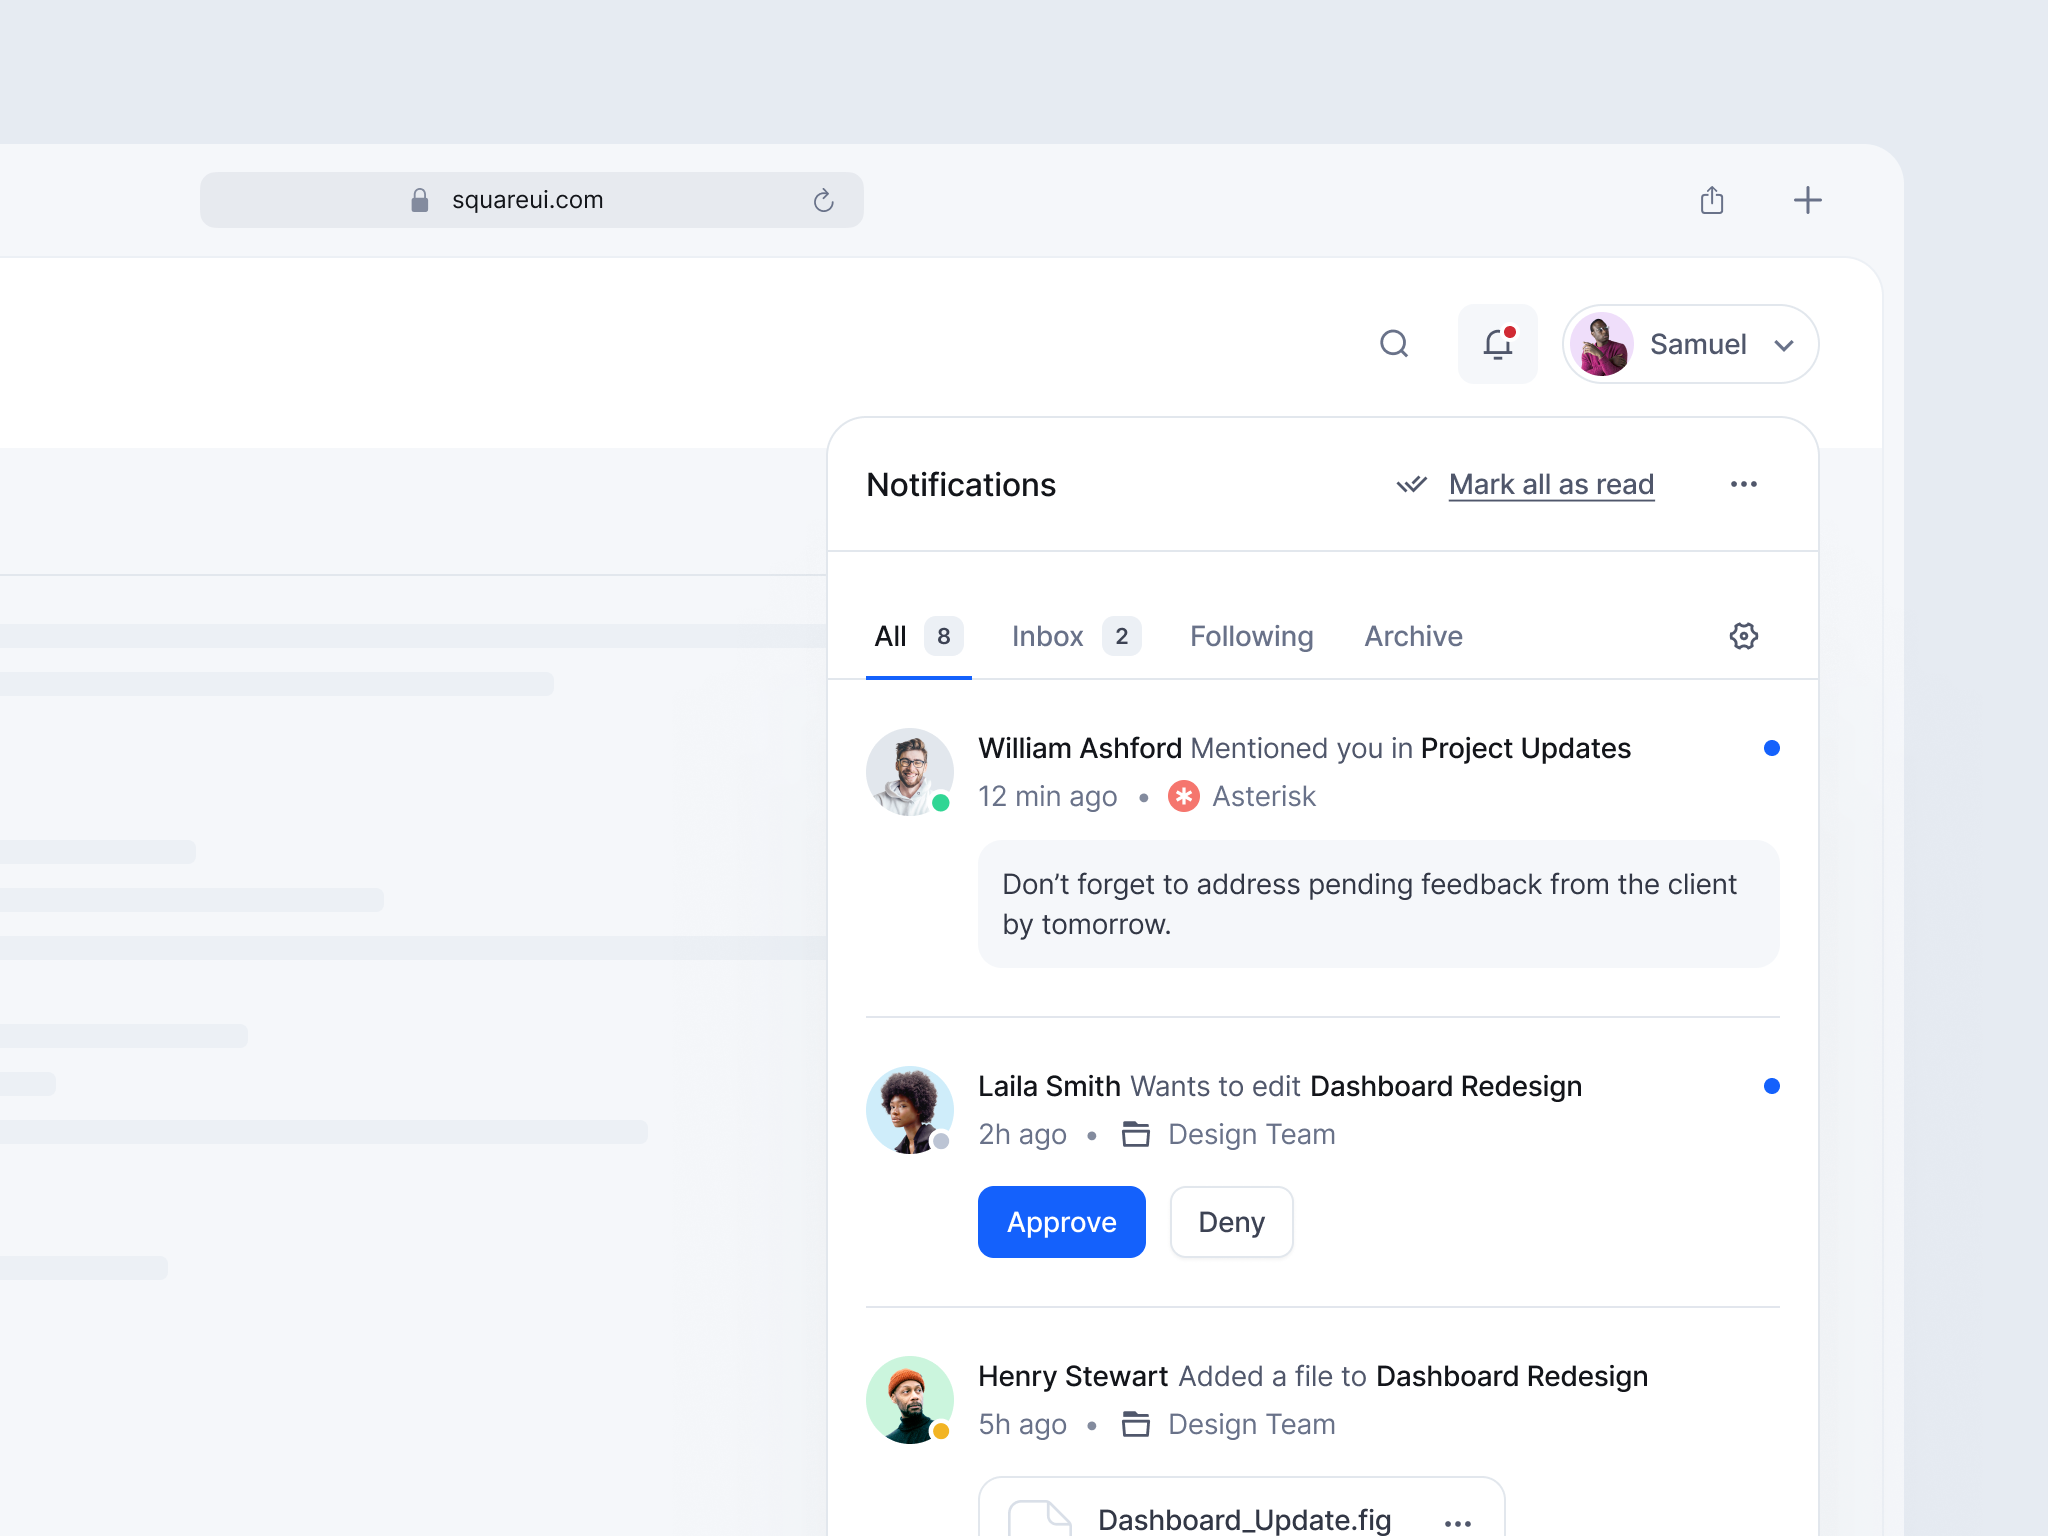Viewport: 2048px width, 1536px height.
Task: Click folder icon beside 5h ago
Action: pyautogui.click(x=1136, y=1424)
